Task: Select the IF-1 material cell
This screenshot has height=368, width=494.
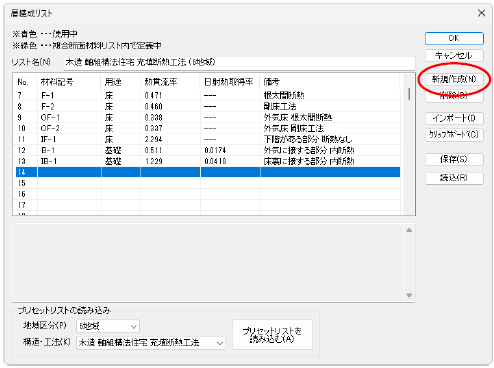Action: click(49, 139)
